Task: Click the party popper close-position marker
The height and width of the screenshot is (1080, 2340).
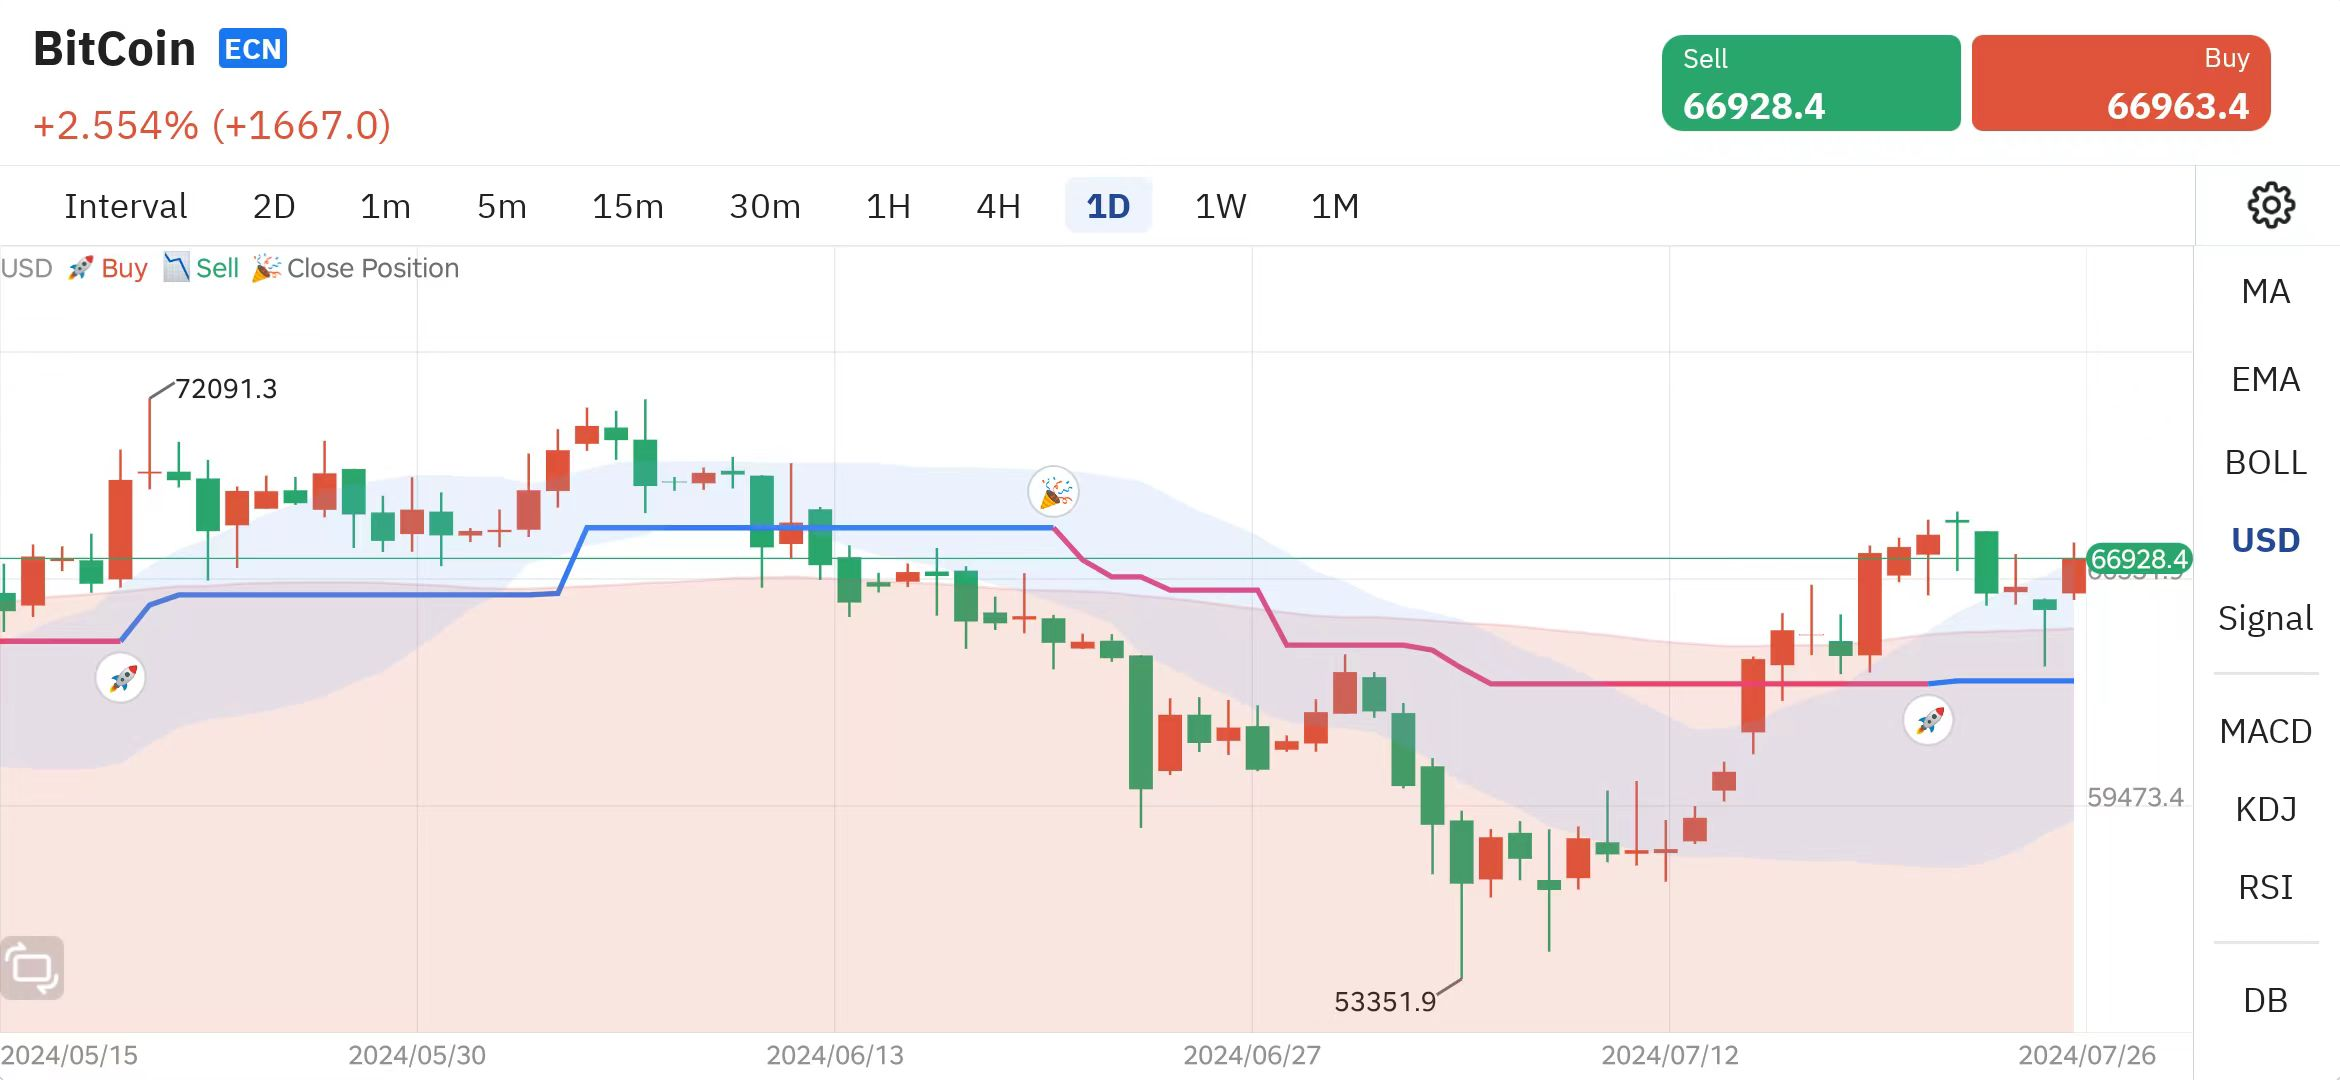Action: [1054, 492]
